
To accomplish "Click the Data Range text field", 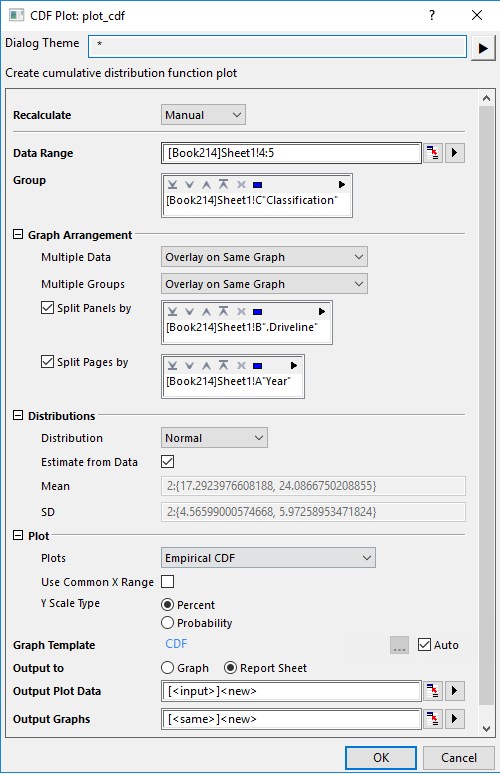I will [291, 153].
